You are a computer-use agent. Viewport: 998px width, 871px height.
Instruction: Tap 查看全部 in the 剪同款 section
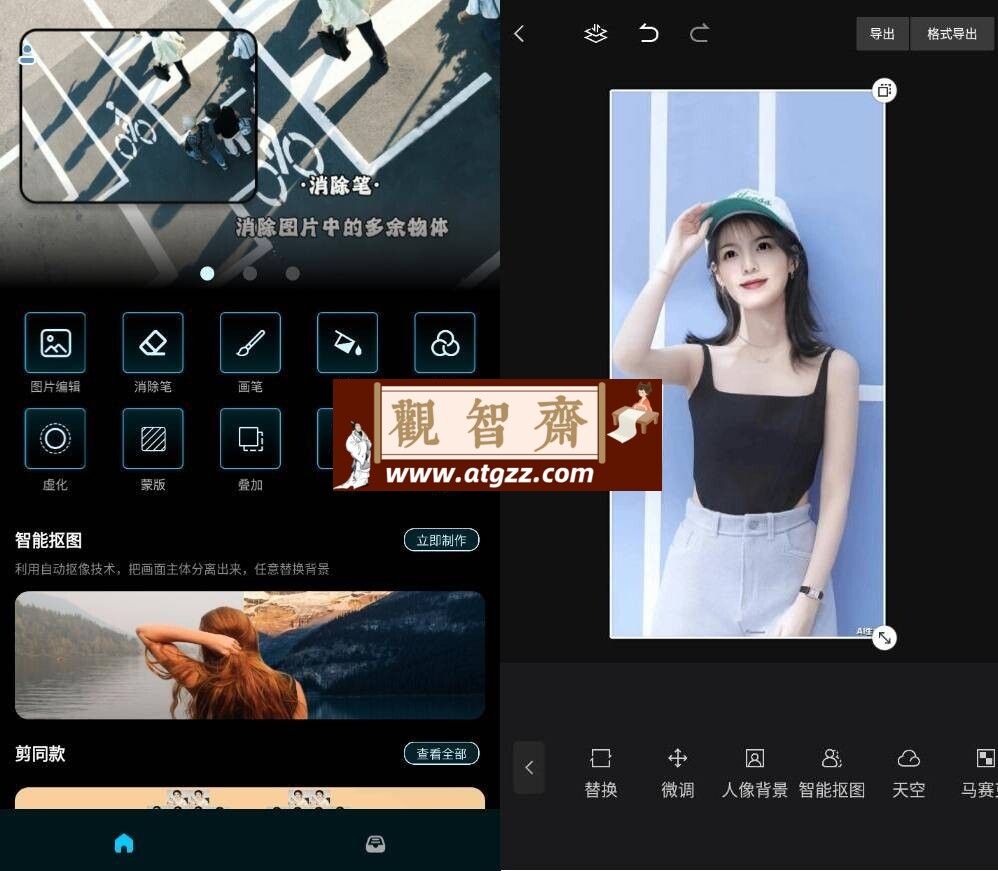(x=442, y=754)
